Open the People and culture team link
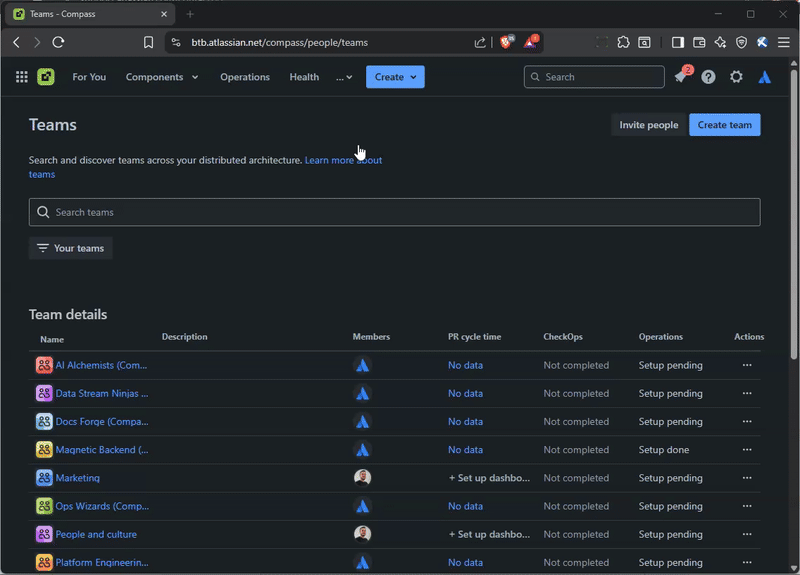This screenshot has width=800, height=575. (96, 534)
